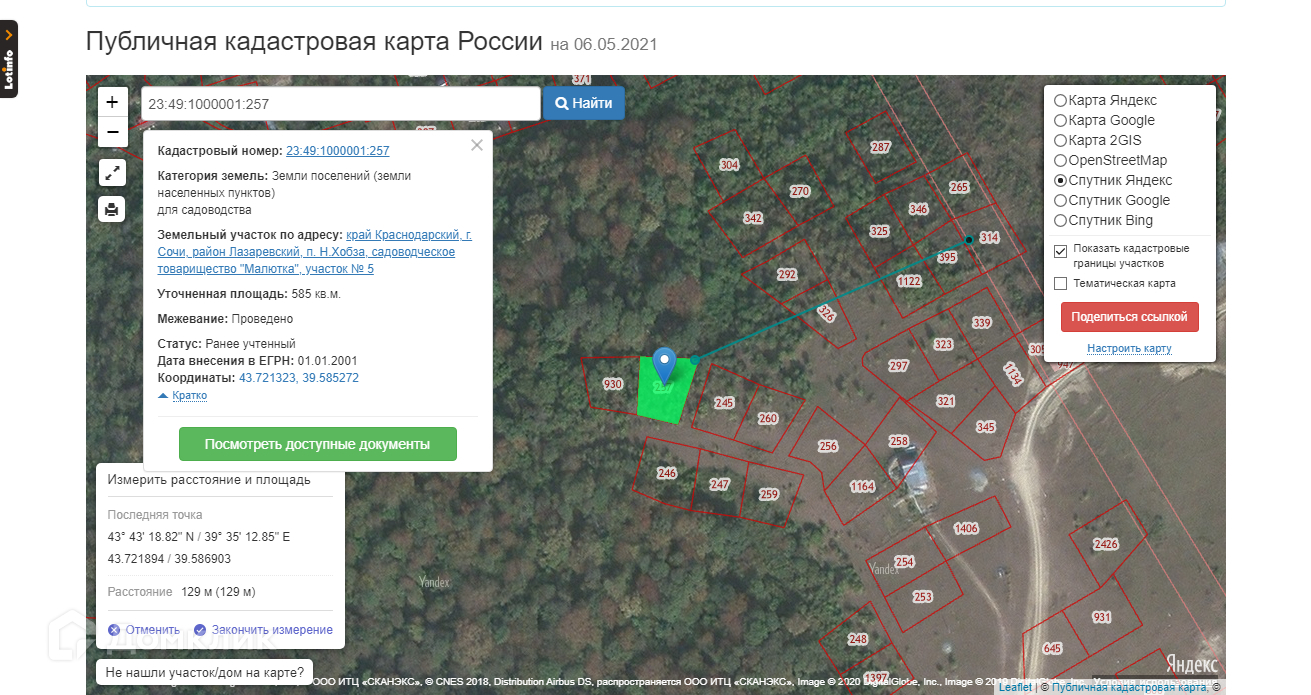Open Настроить карту link
The height and width of the screenshot is (695, 1311).
pos(1129,349)
